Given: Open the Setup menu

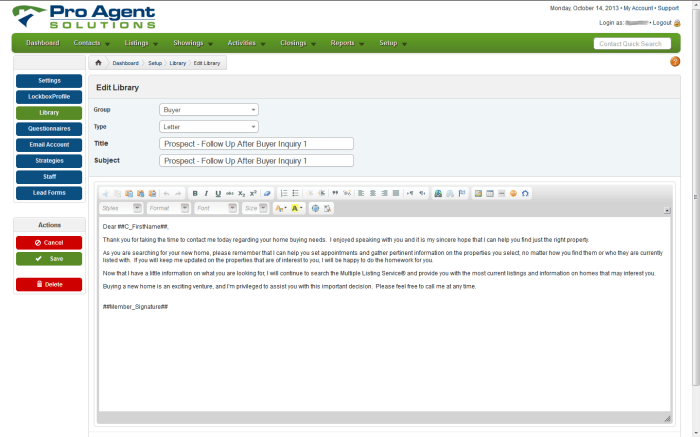Looking at the screenshot, I should (x=393, y=43).
